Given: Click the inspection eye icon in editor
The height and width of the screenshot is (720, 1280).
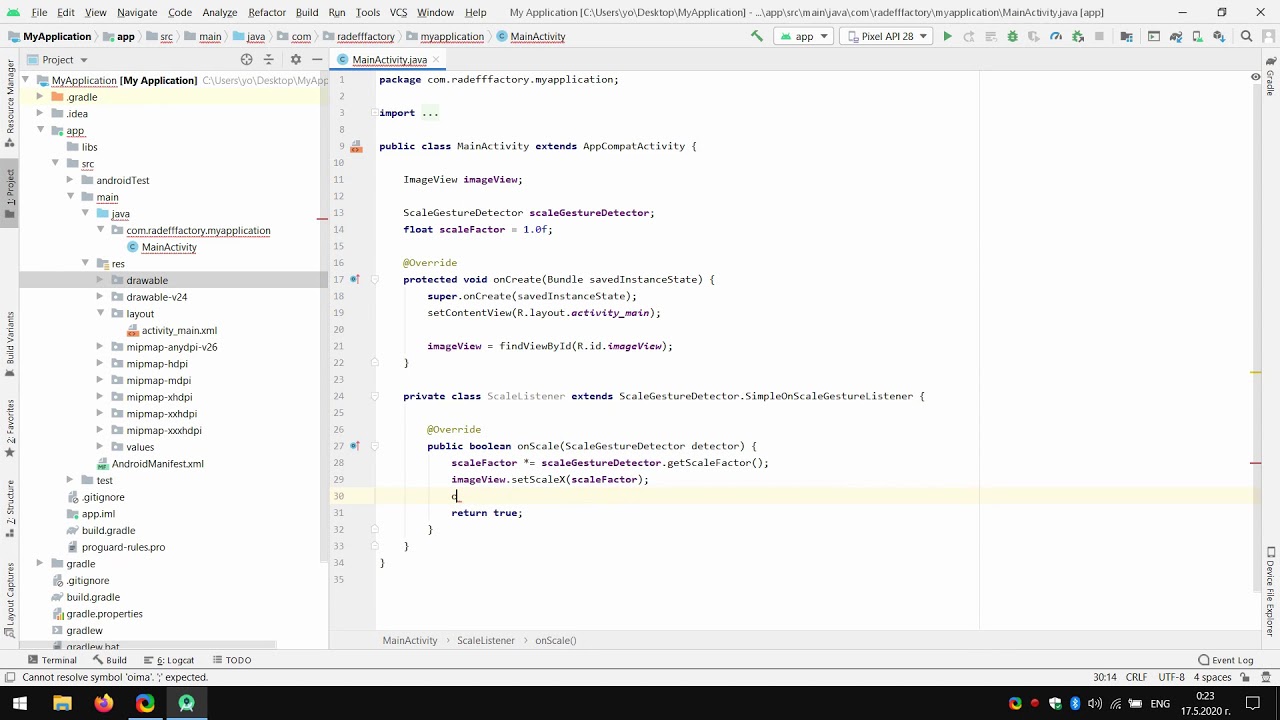Looking at the screenshot, I should tap(1255, 77).
